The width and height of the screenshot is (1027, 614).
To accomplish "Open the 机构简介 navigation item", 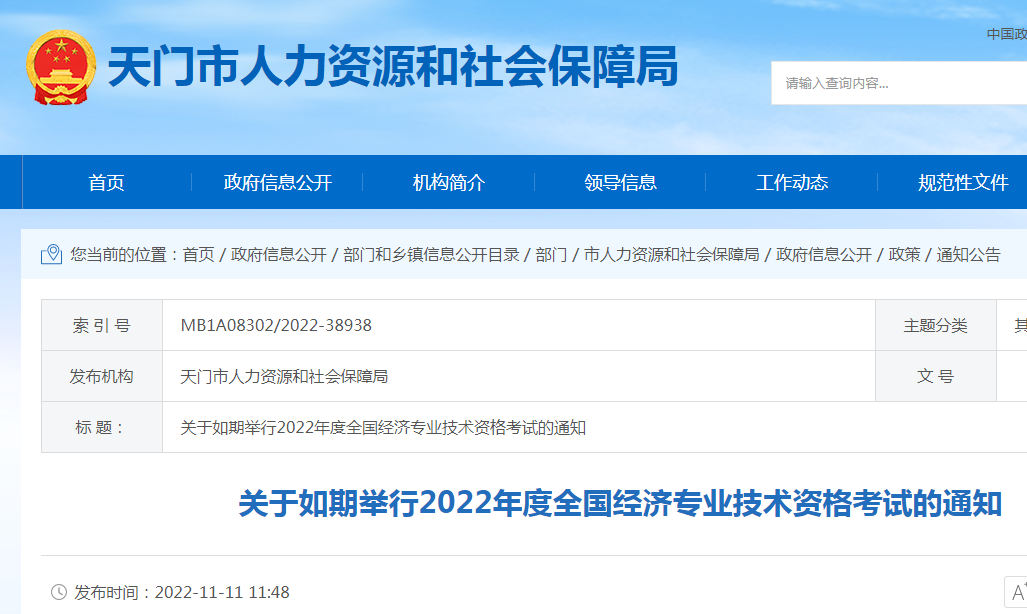I will [x=449, y=182].
